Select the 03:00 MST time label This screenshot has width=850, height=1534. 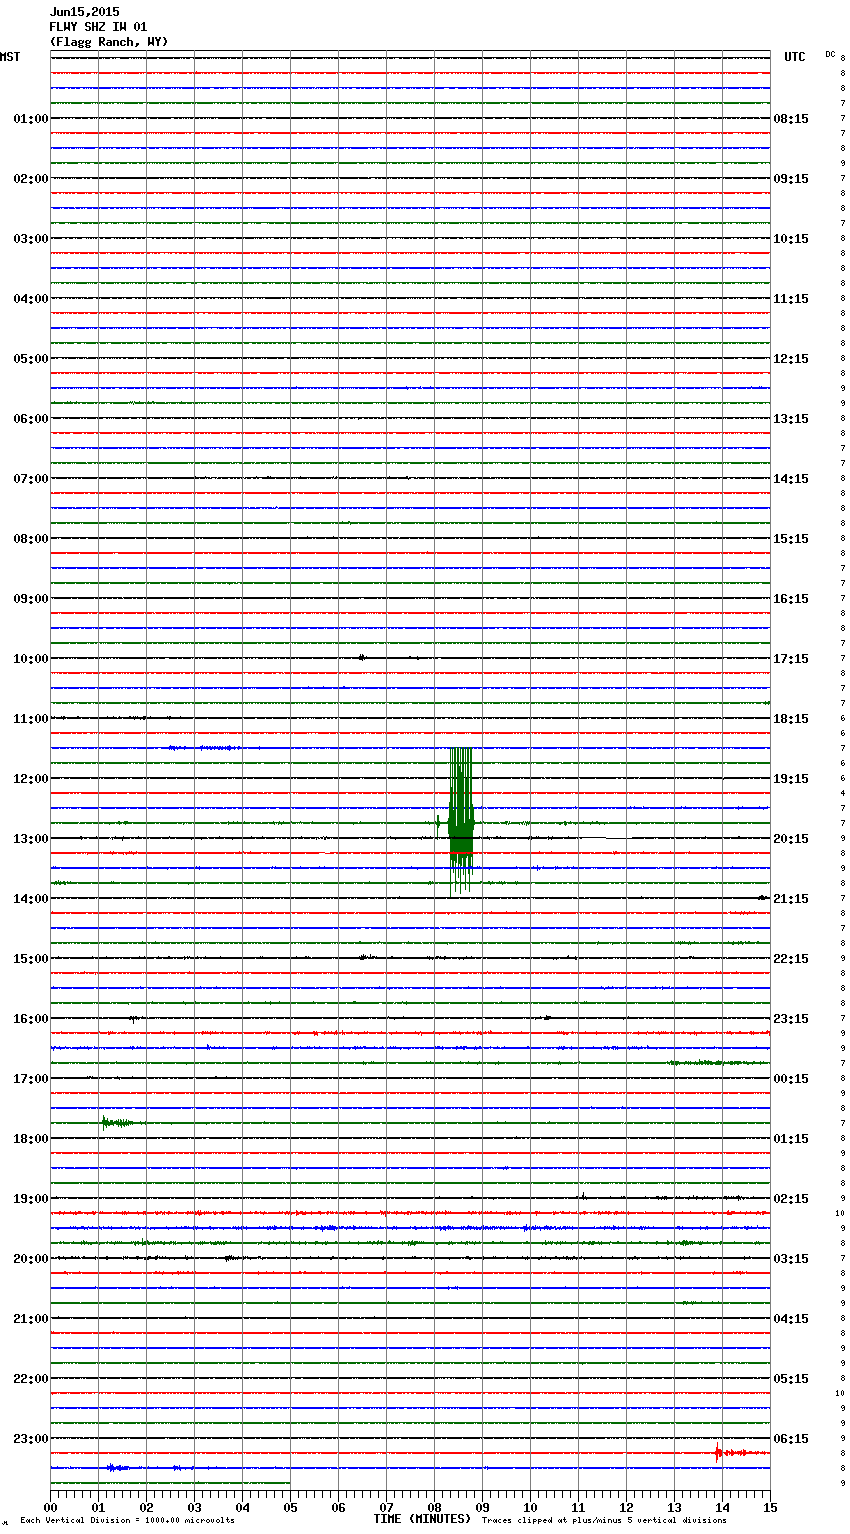(x=30, y=239)
